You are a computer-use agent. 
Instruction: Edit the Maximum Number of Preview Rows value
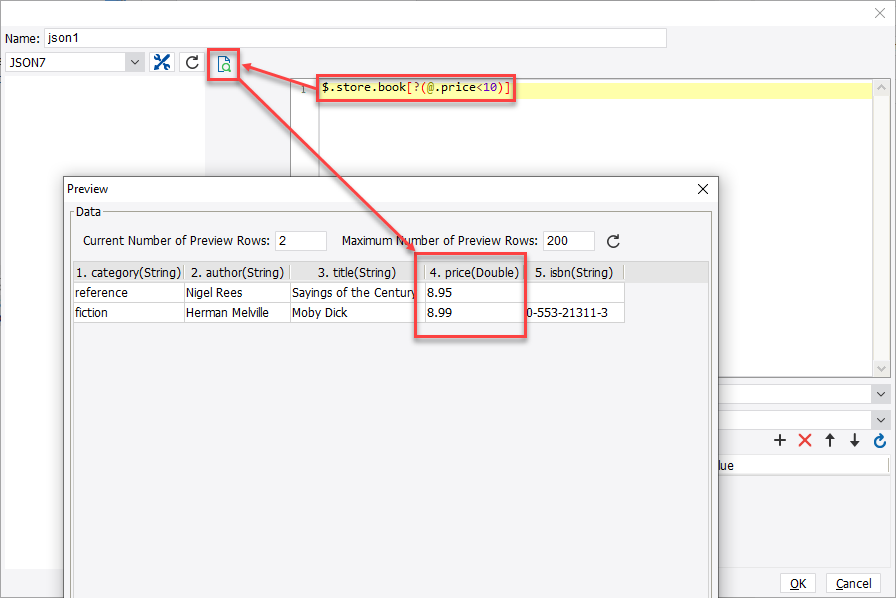tap(568, 241)
